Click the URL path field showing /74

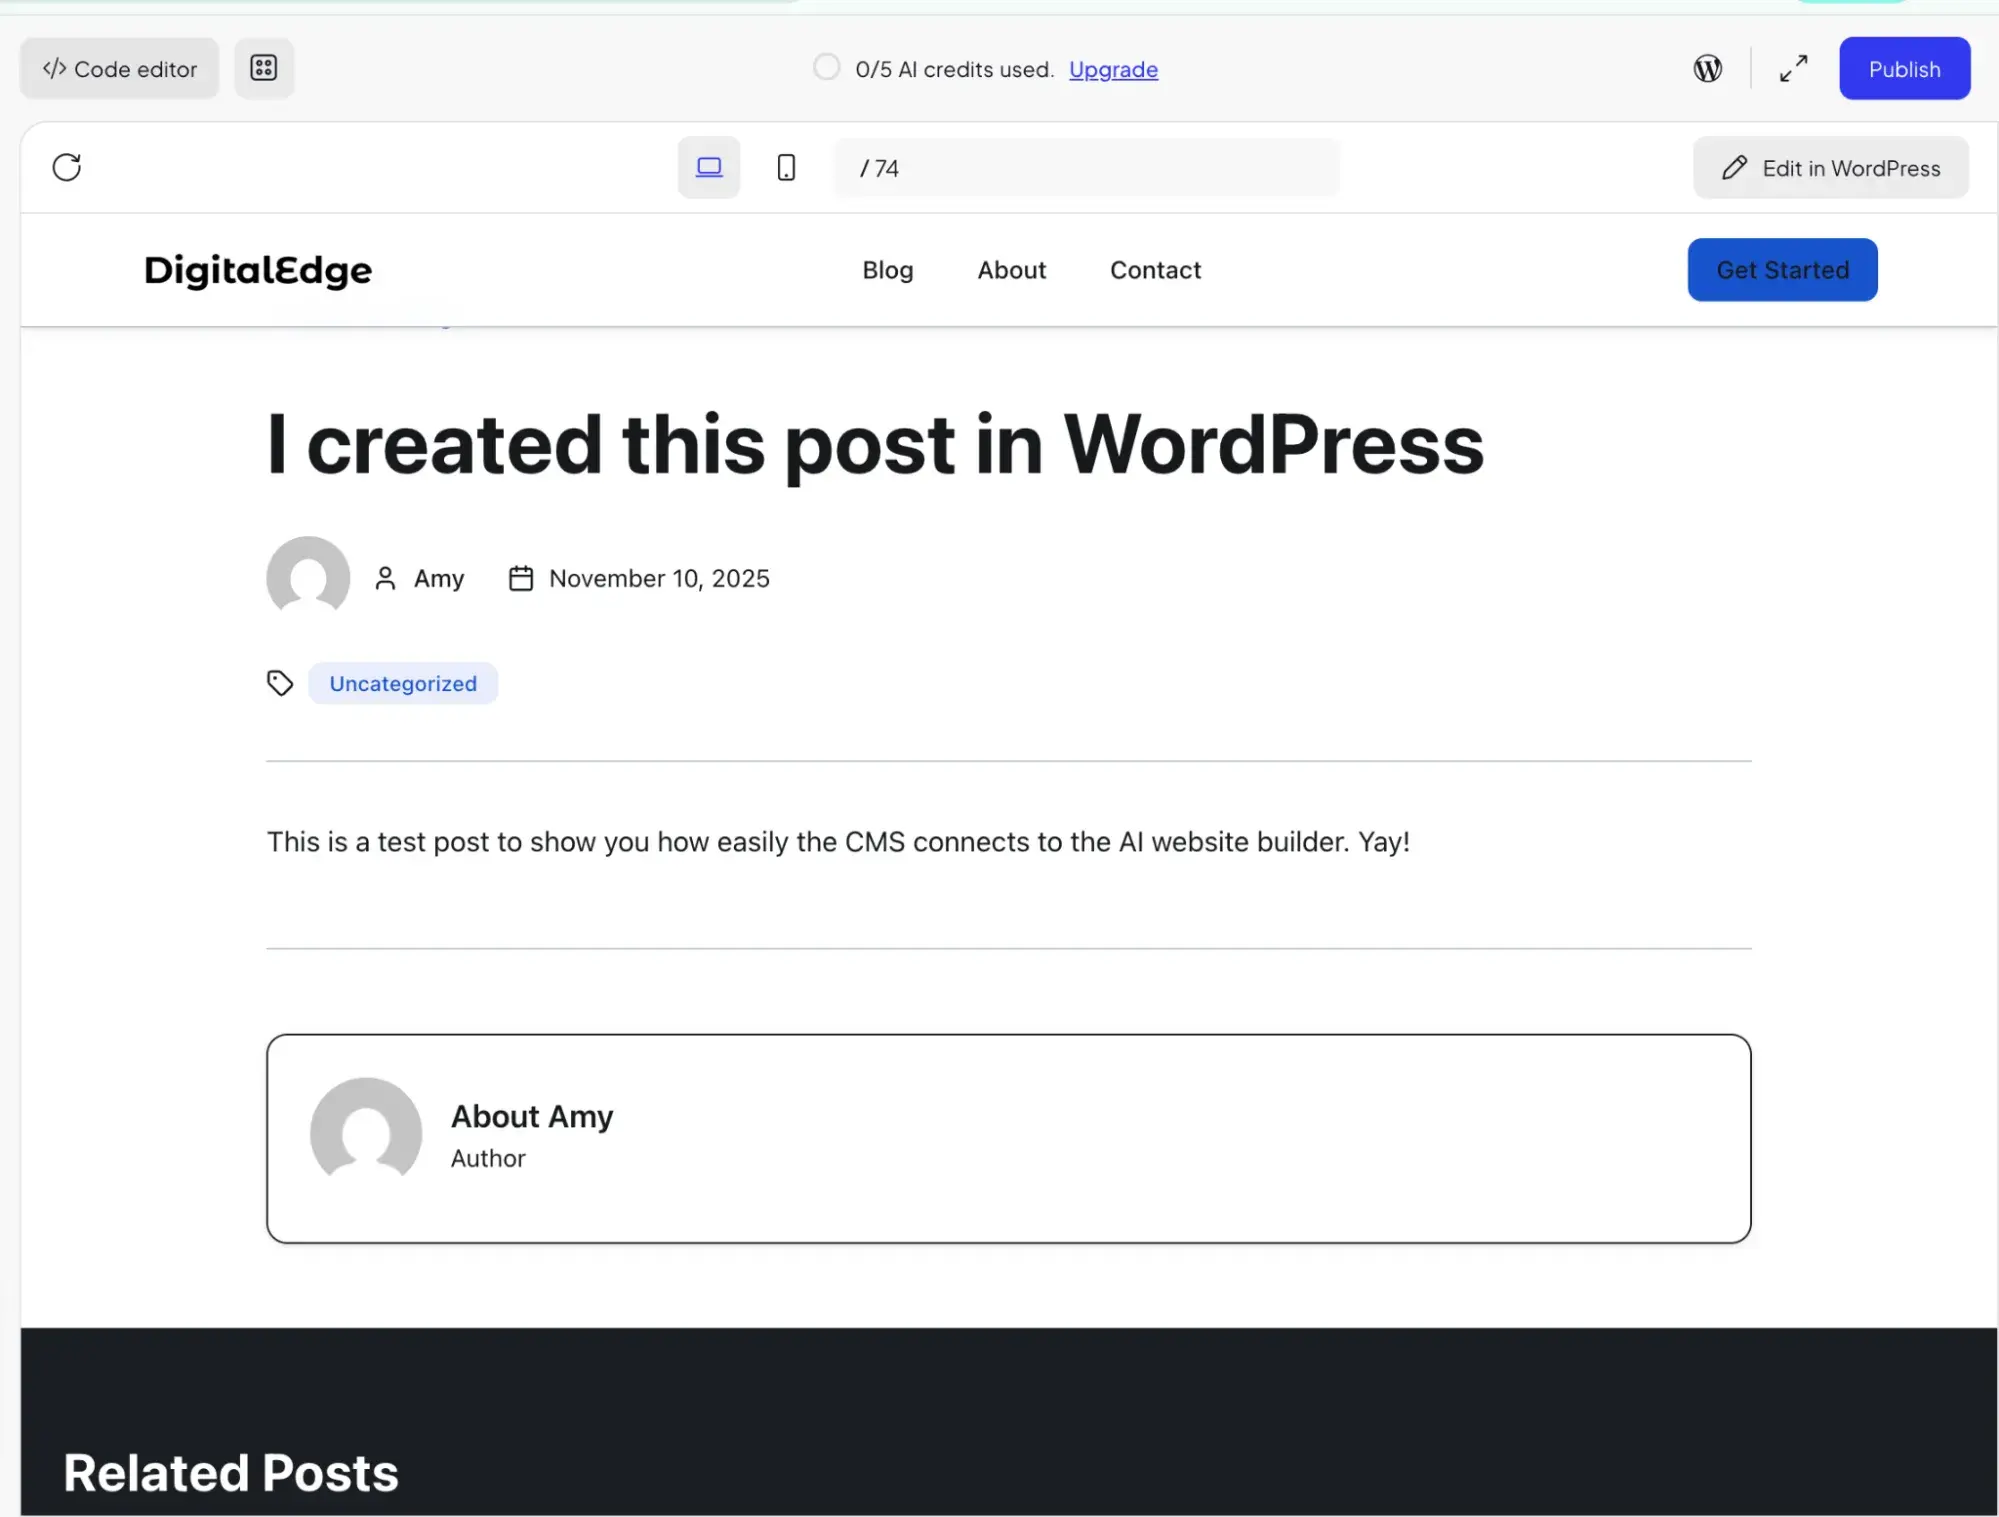[1086, 168]
